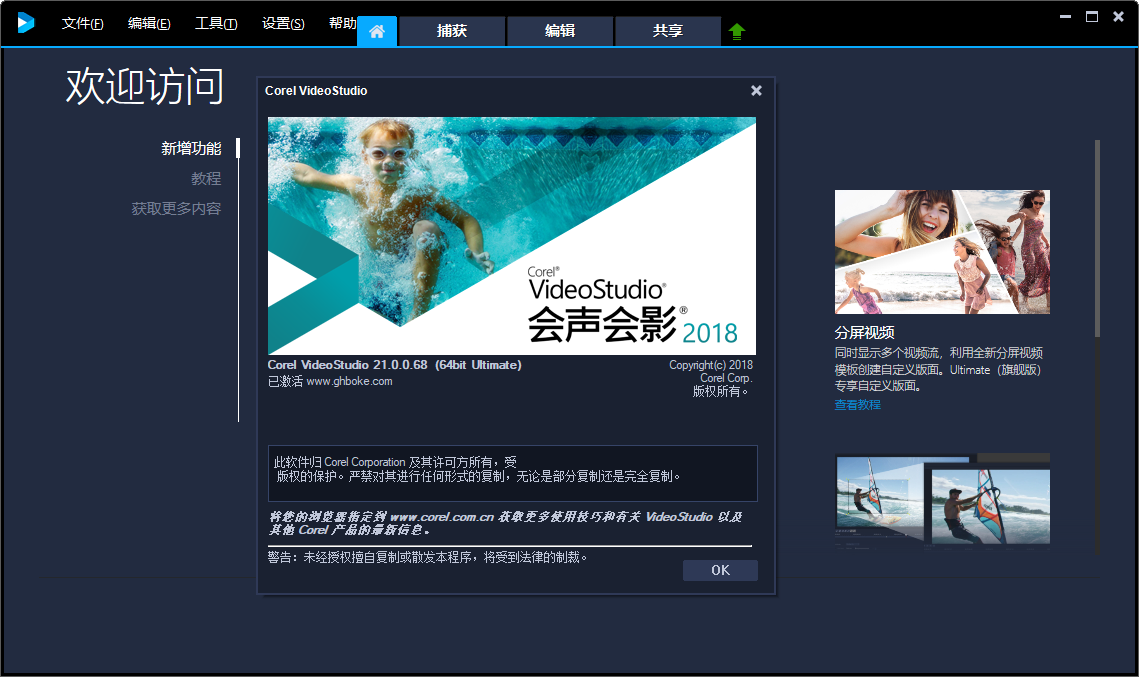
Task: Click the 分屏视频 split-screen thumbnail
Action: click(942, 252)
